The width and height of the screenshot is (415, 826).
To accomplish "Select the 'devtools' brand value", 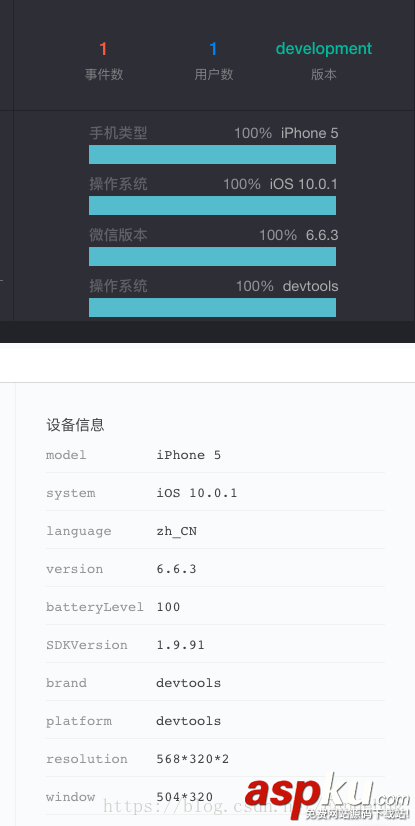I will 189,683.
